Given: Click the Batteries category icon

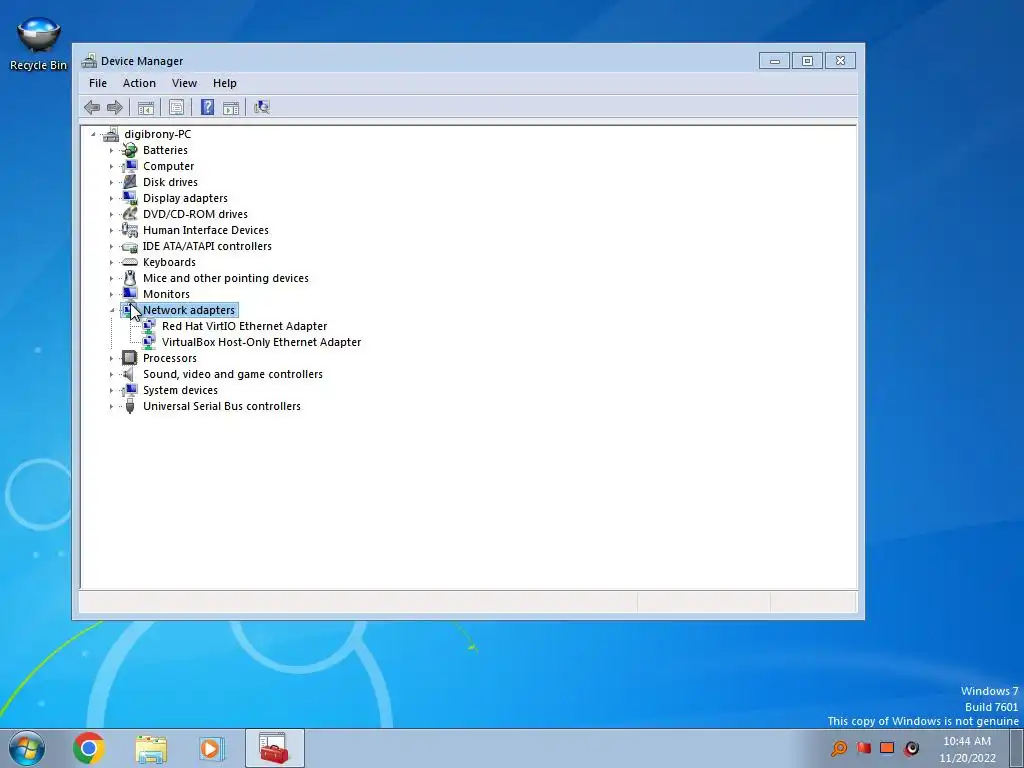Looking at the screenshot, I should 129,150.
